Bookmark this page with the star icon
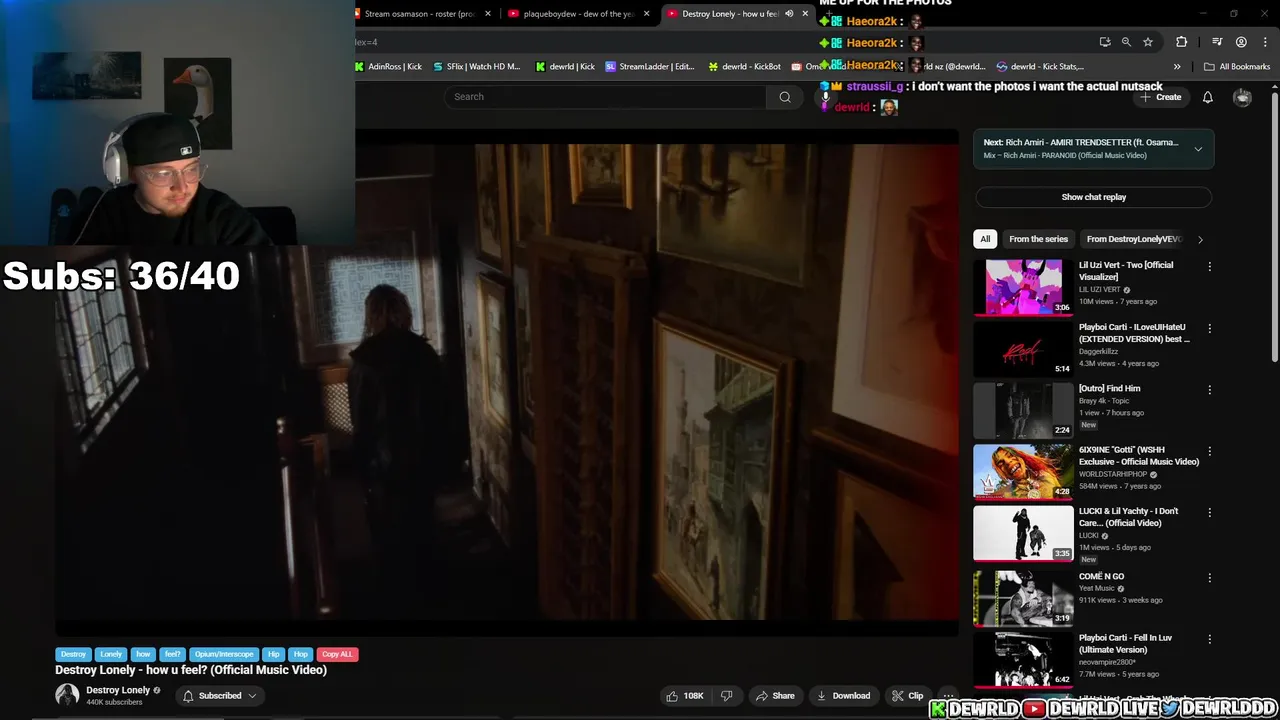 click(1148, 42)
